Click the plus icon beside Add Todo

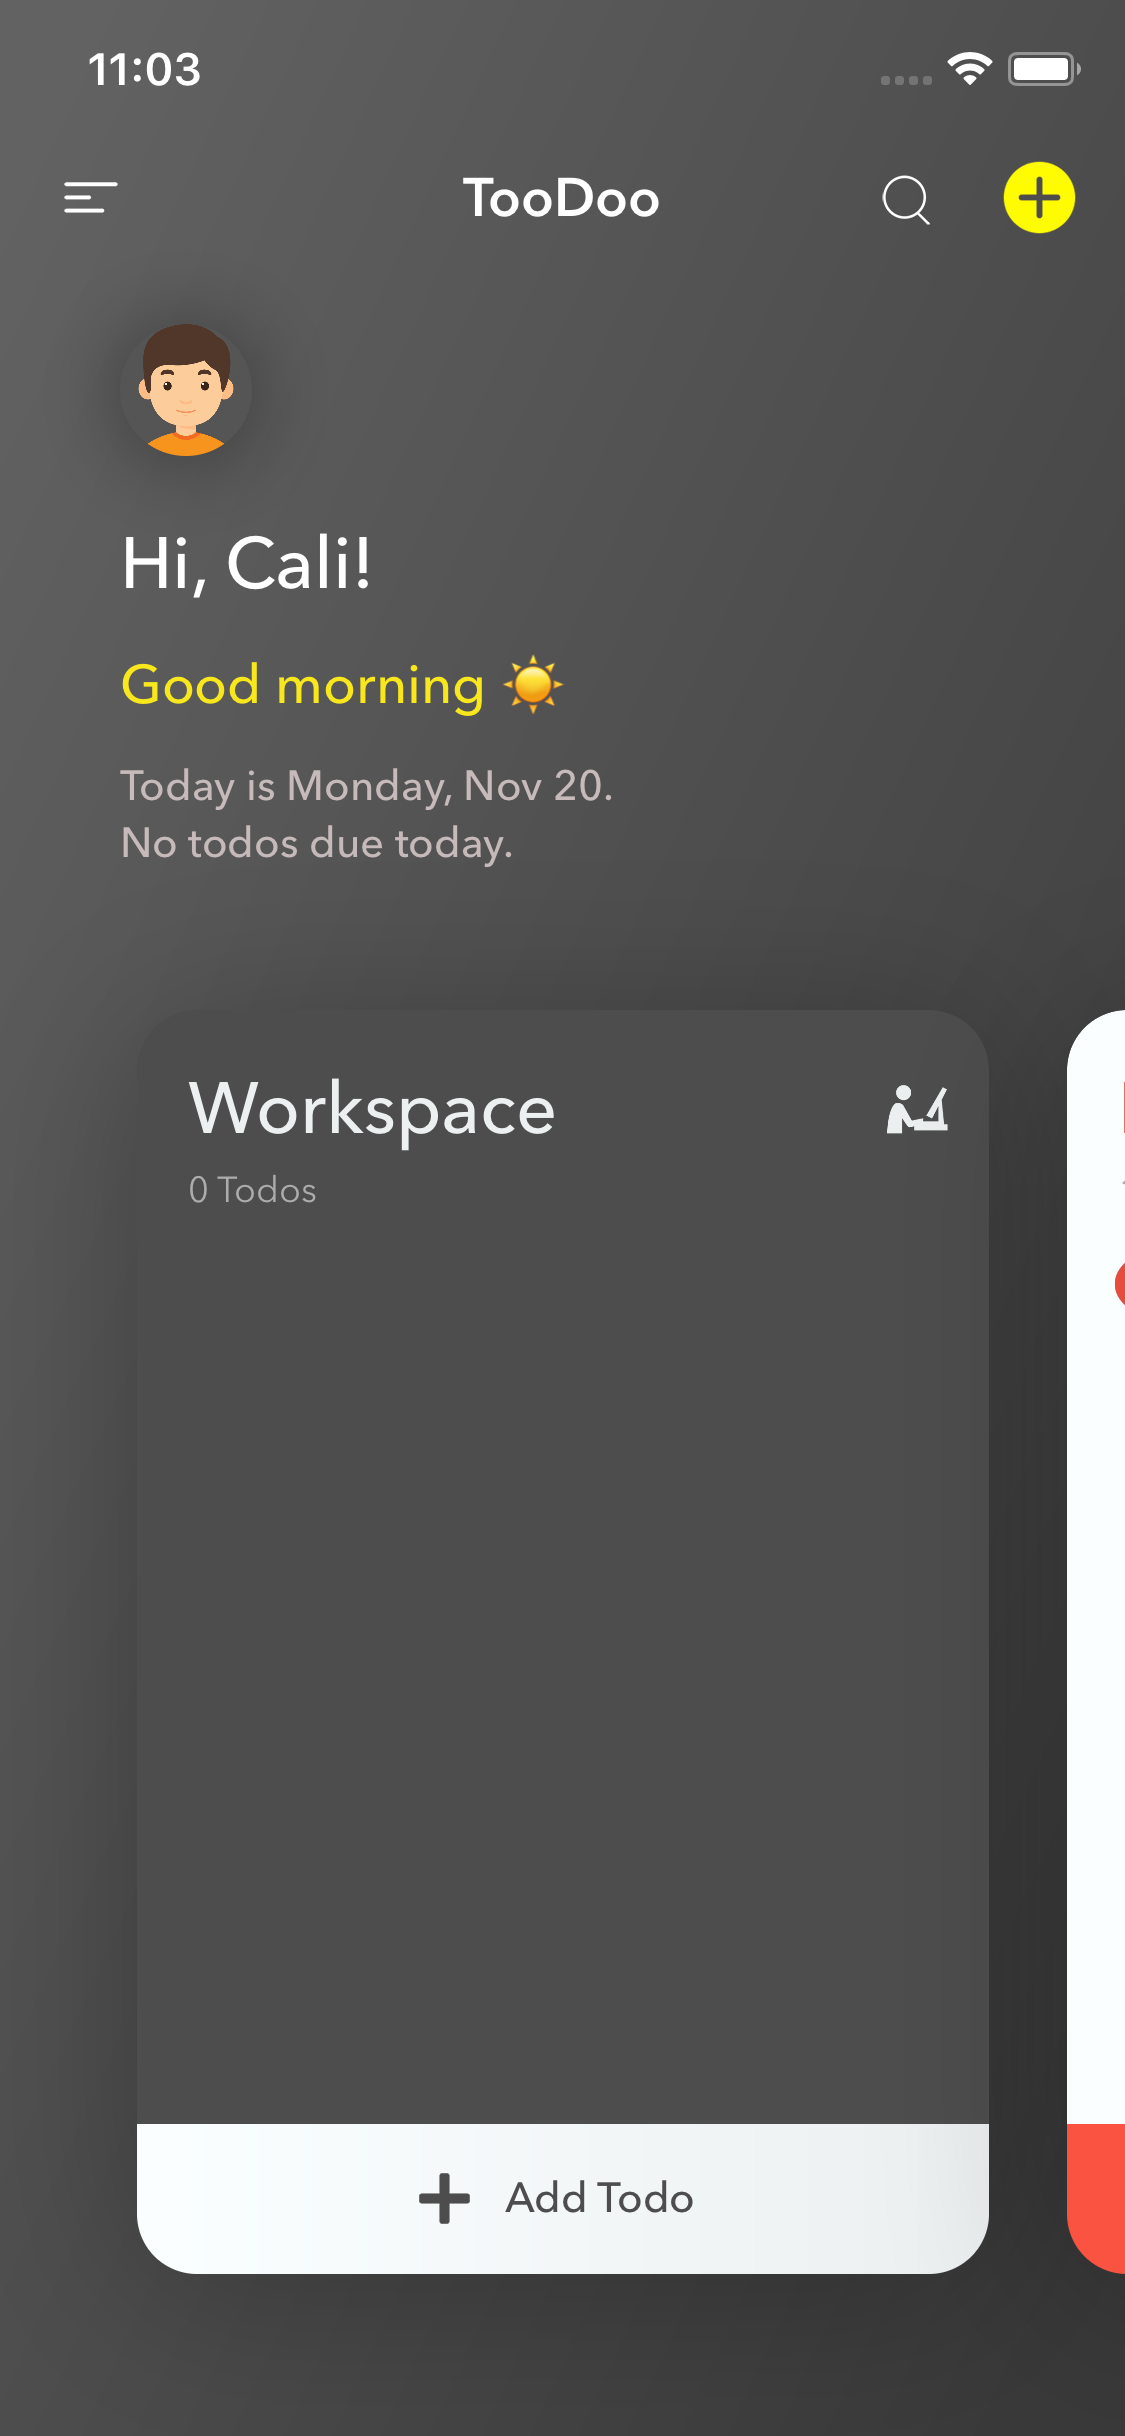(444, 2198)
